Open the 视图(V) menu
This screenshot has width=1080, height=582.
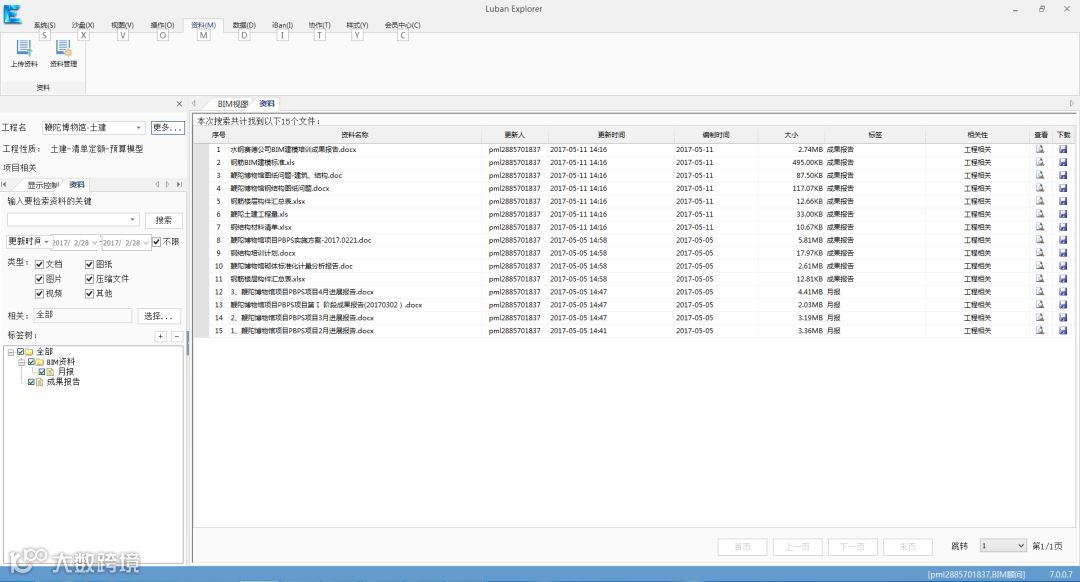point(123,25)
